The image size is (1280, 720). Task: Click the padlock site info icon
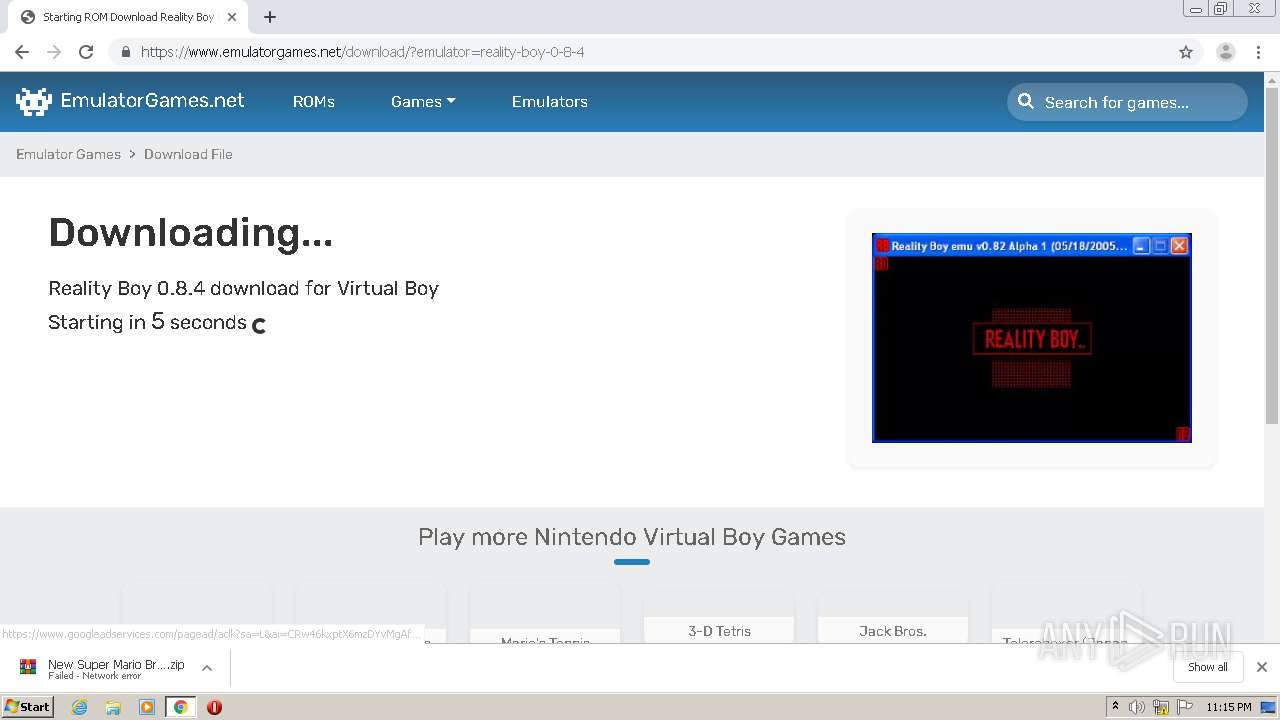coord(125,52)
